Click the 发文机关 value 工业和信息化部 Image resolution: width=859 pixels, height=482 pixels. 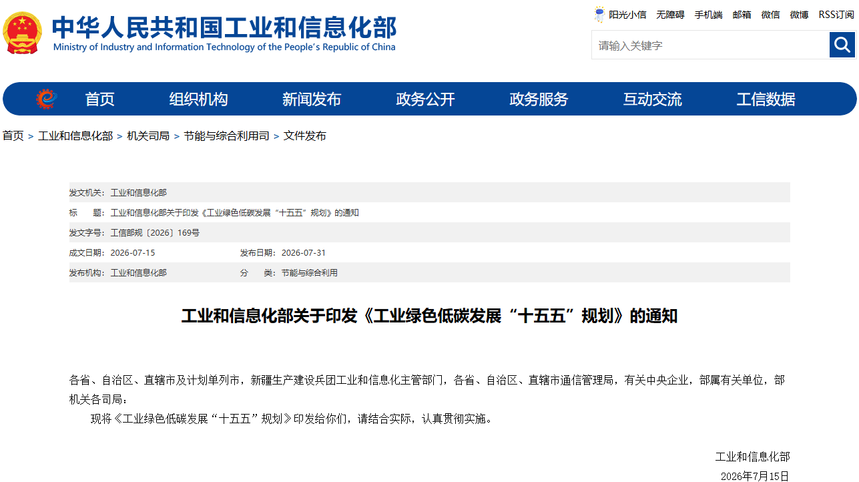[139, 193]
